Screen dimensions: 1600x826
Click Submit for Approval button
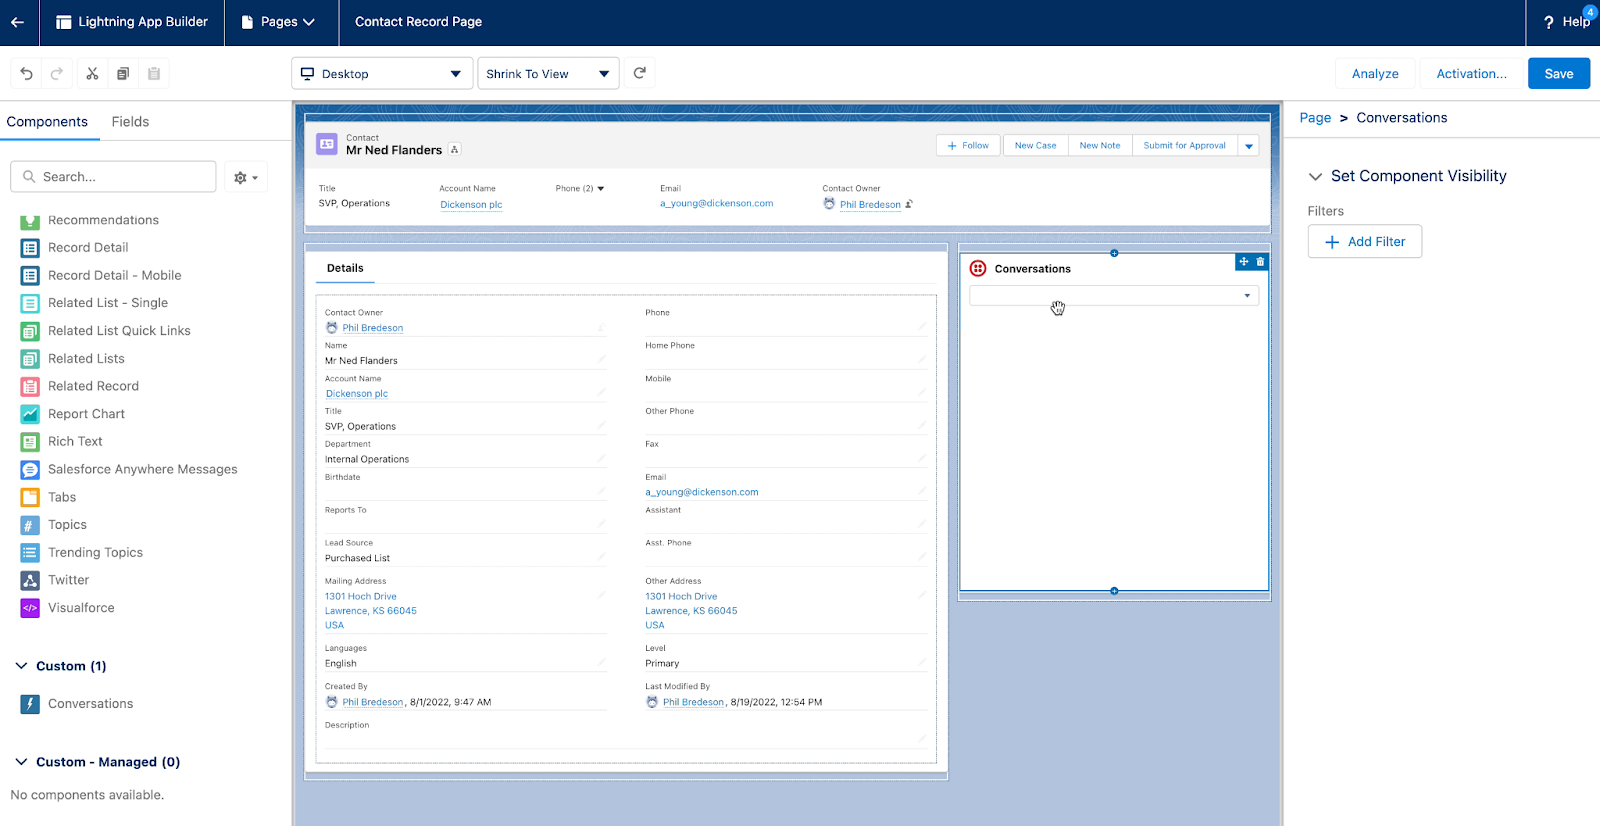click(x=1185, y=146)
